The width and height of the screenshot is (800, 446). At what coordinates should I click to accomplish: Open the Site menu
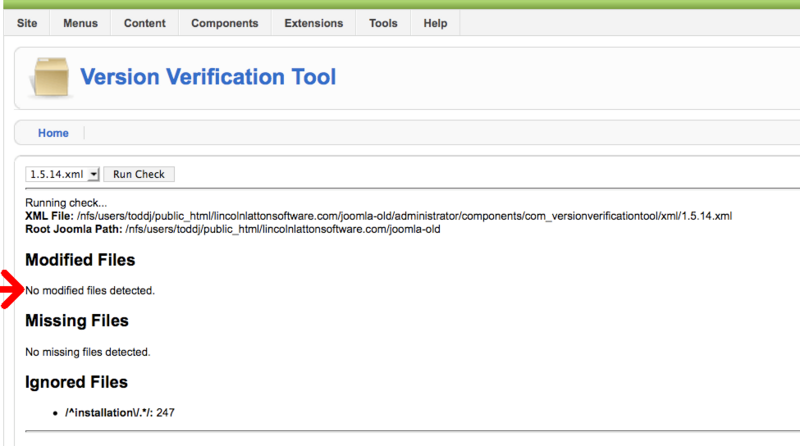[x=27, y=23]
